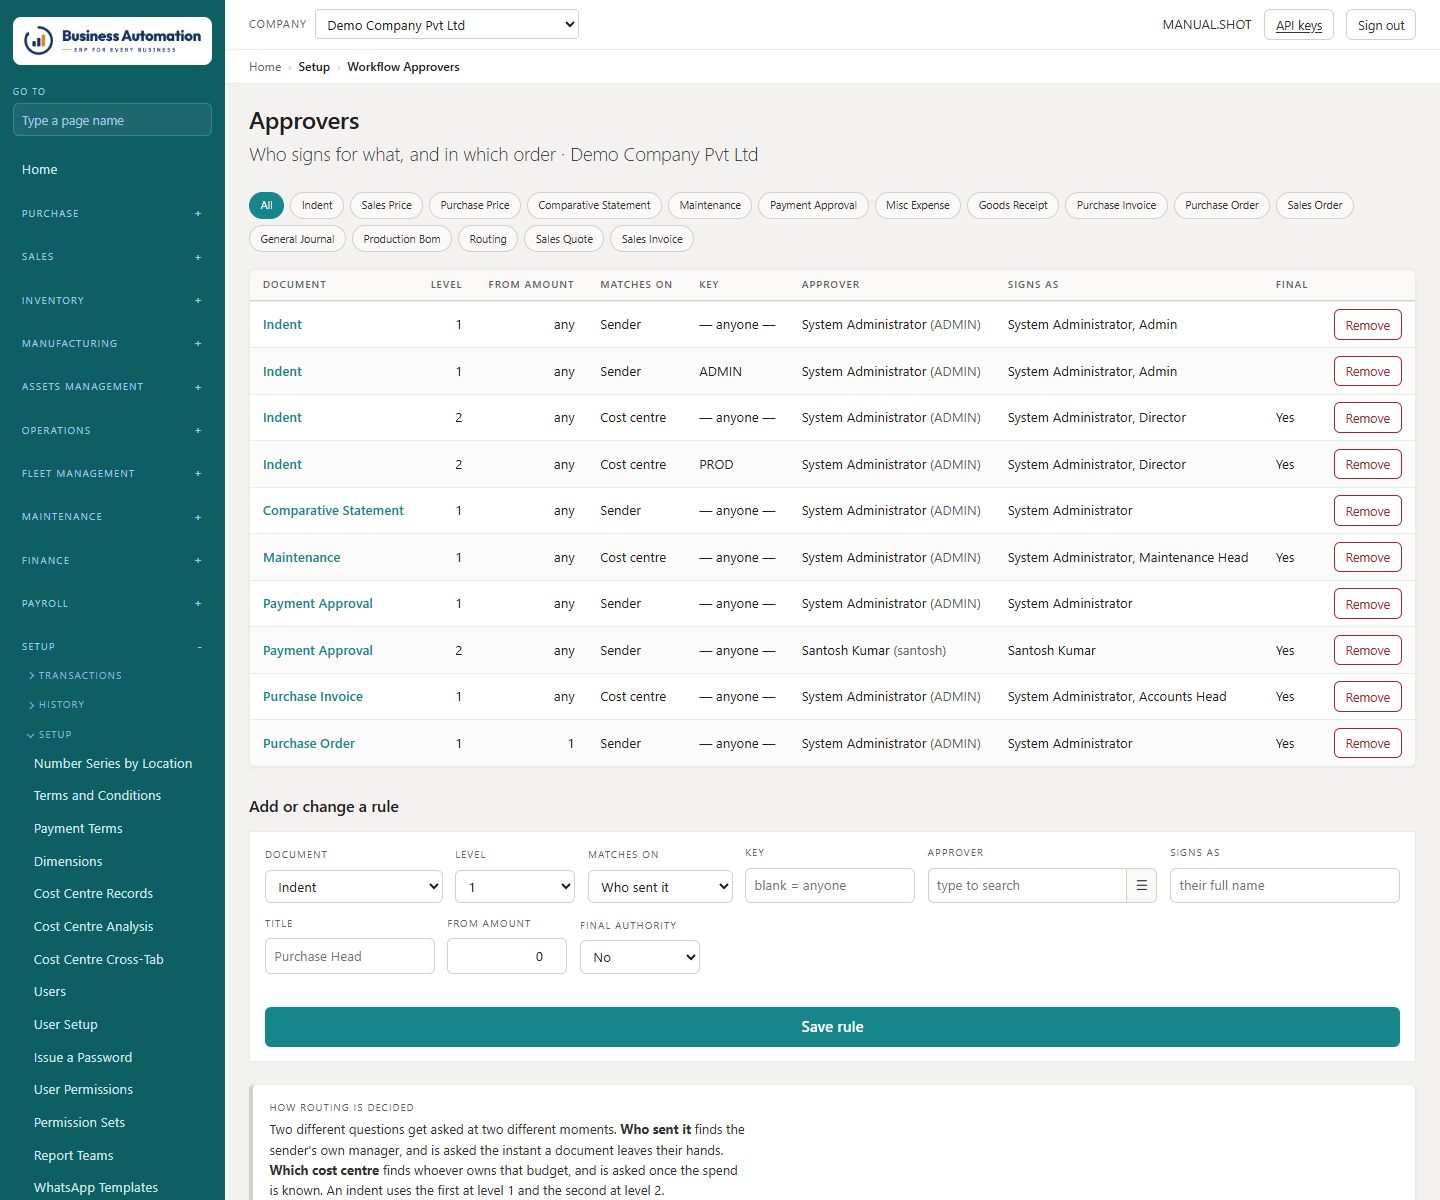1440x1200 pixels.
Task: Expand the Inventory sidebar section
Action: (x=112, y=301)
